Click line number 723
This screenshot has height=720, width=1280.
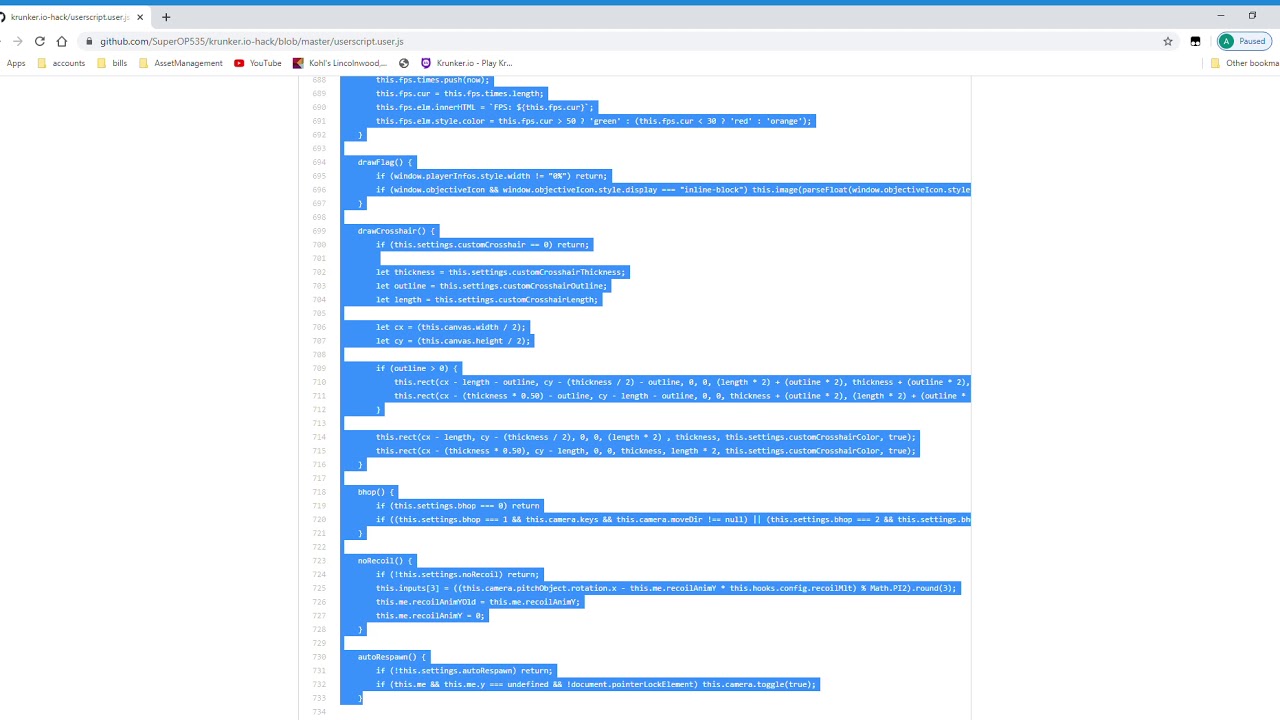(319, 561)
